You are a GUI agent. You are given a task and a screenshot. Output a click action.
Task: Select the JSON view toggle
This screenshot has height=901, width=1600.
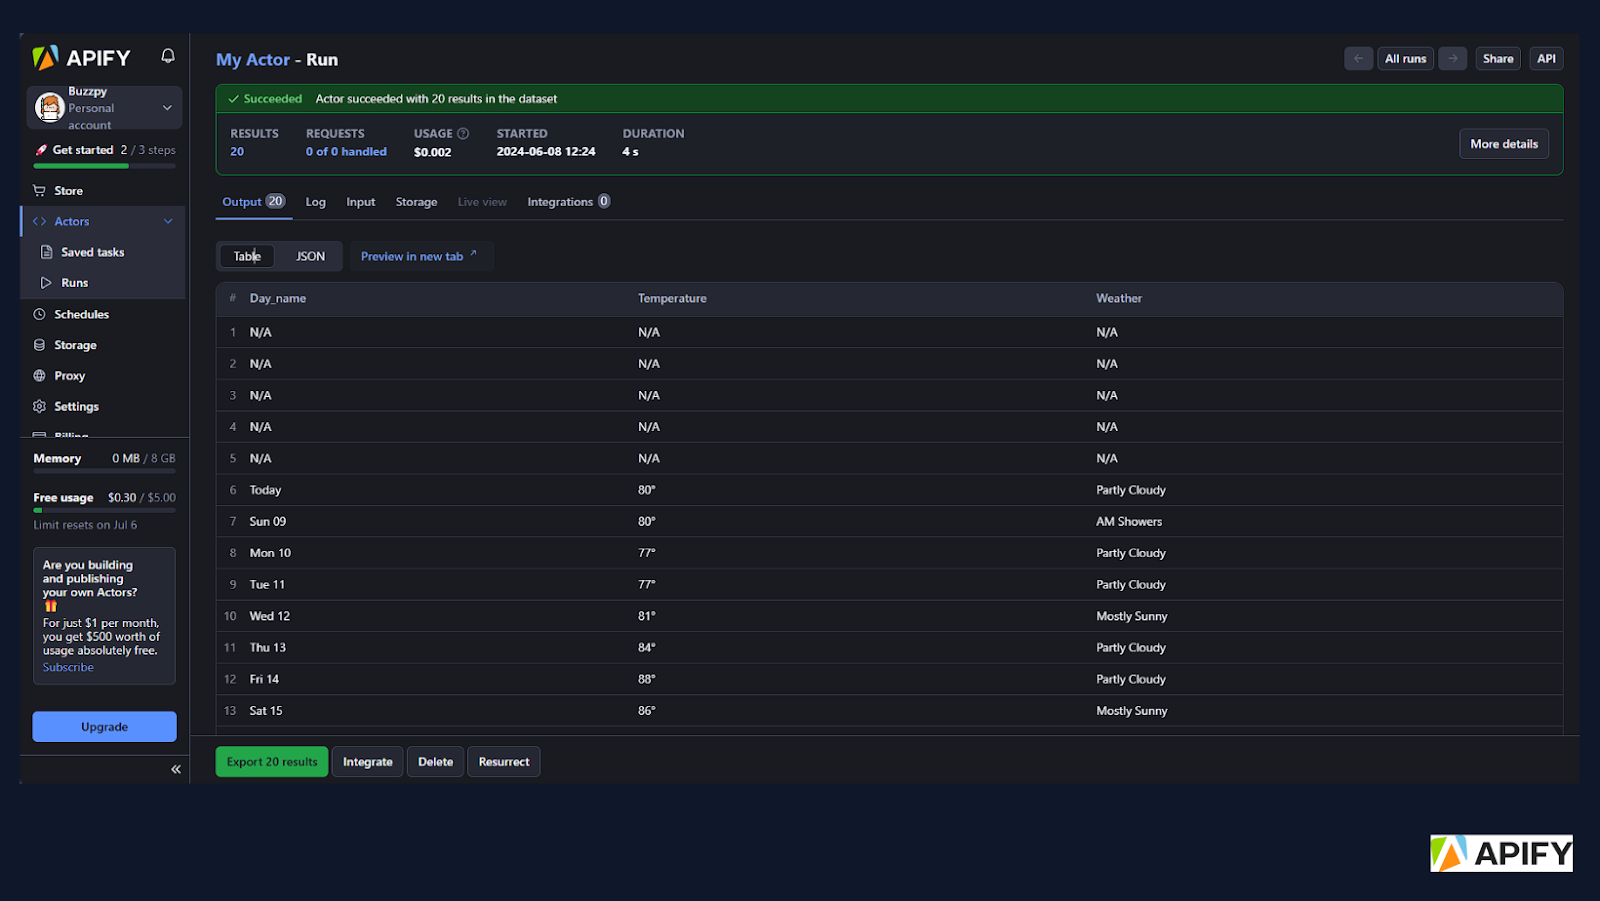pyautogui.click(x=310, y=256)
